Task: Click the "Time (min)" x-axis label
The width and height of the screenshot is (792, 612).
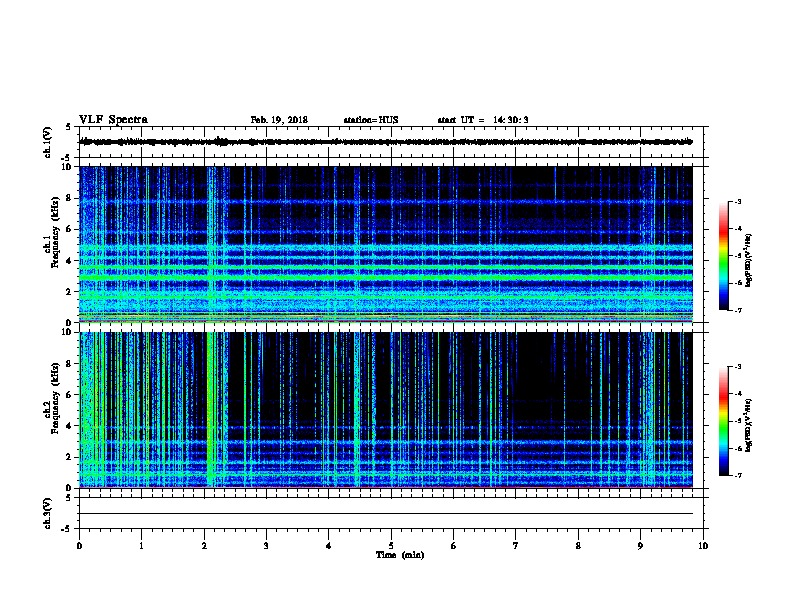Action: coord(400,554)
